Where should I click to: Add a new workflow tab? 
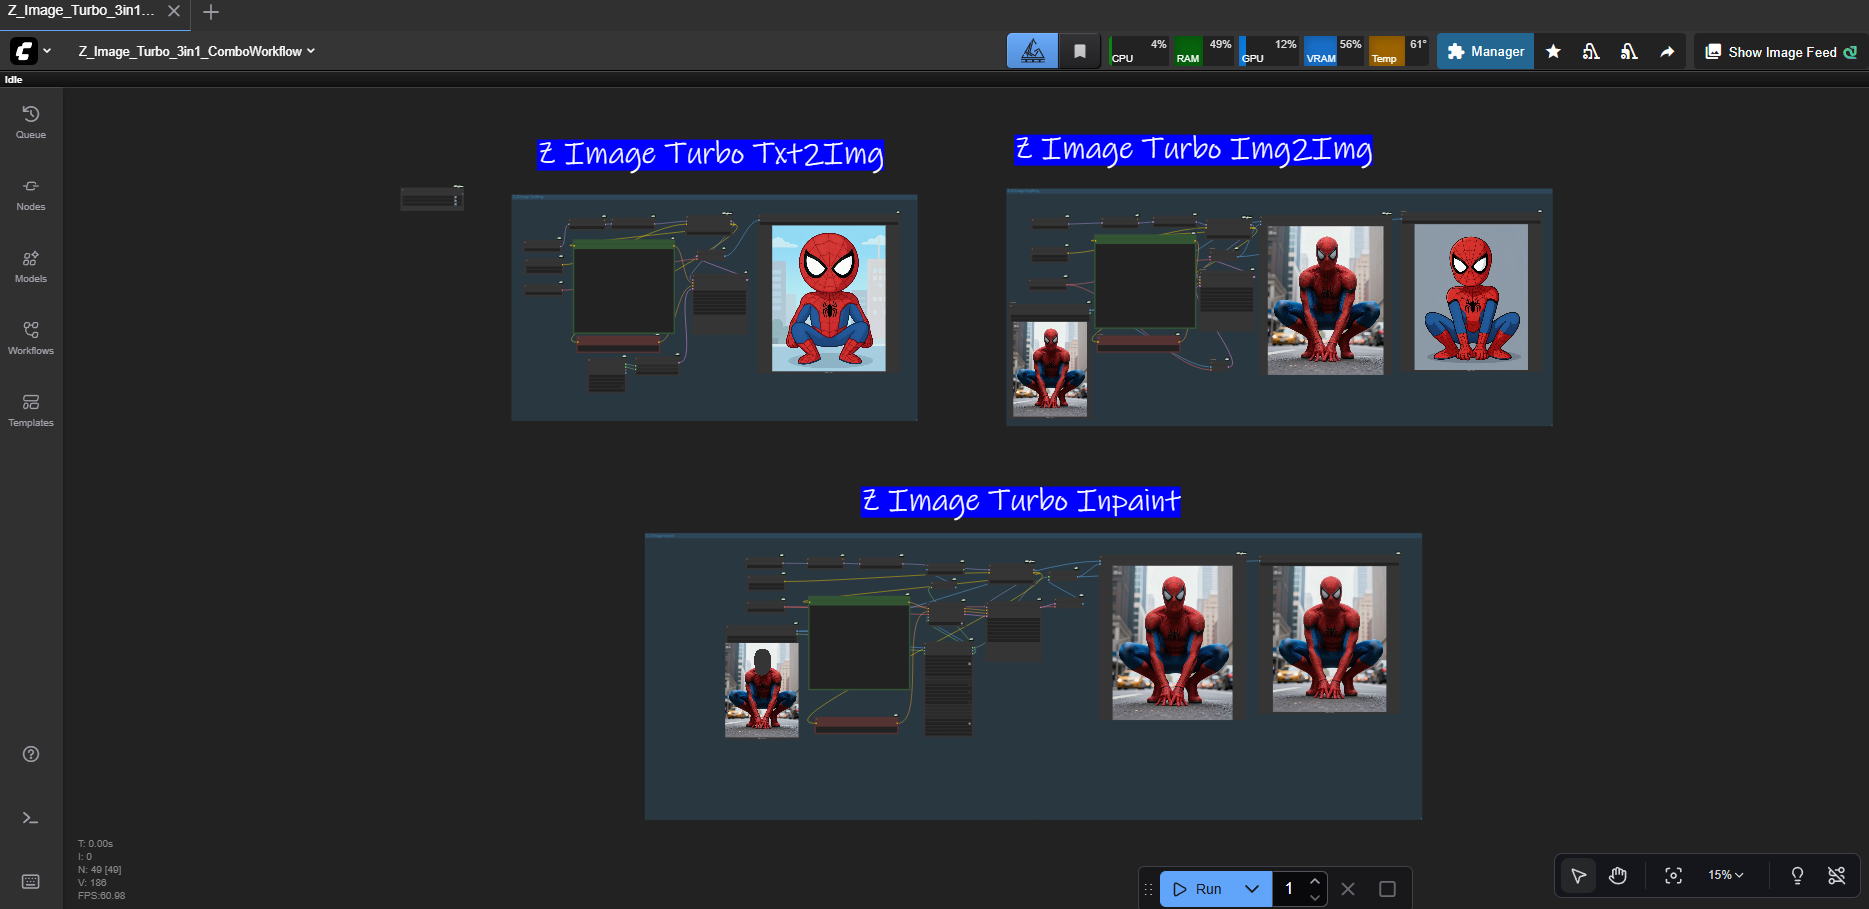click(211, 12)
